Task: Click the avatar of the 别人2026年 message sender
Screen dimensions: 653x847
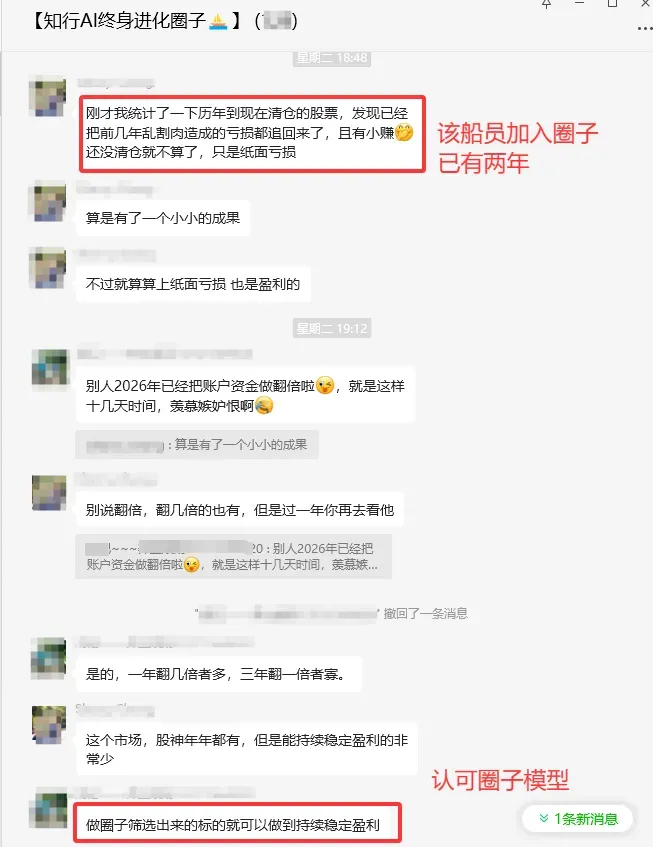Action: coord(50,367)
